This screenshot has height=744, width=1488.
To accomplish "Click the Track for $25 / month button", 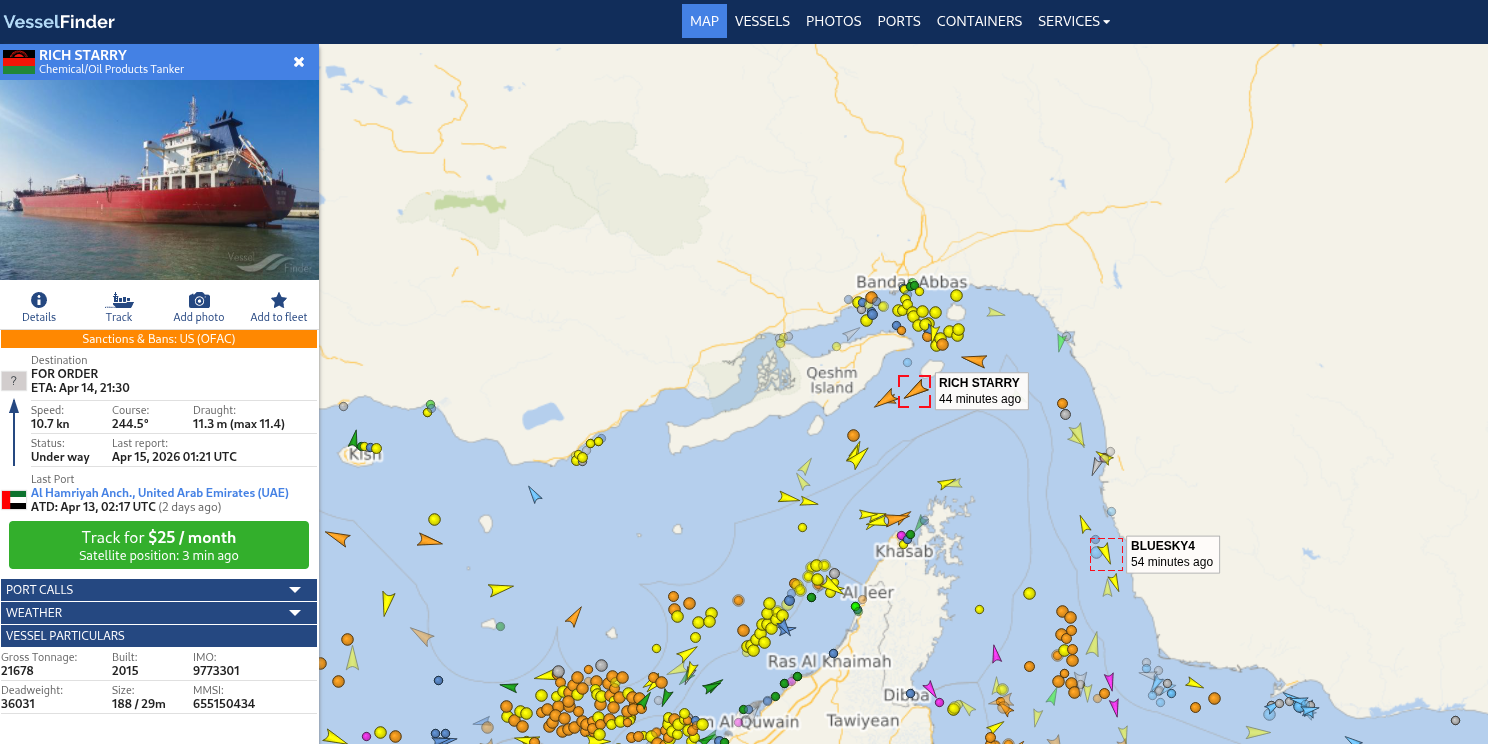I will pos(159,545).
